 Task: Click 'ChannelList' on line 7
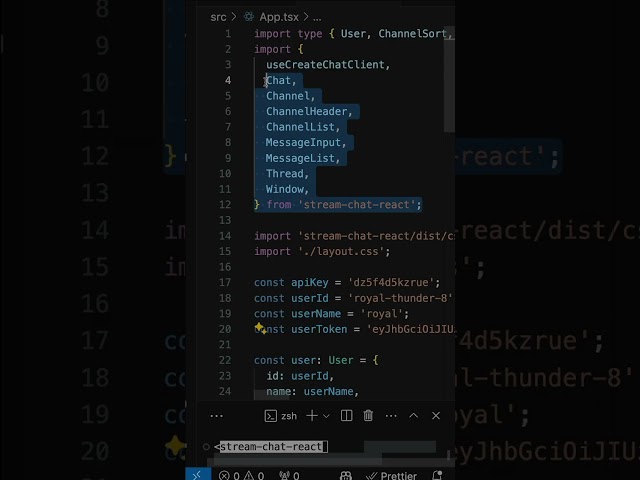point(300,127)
